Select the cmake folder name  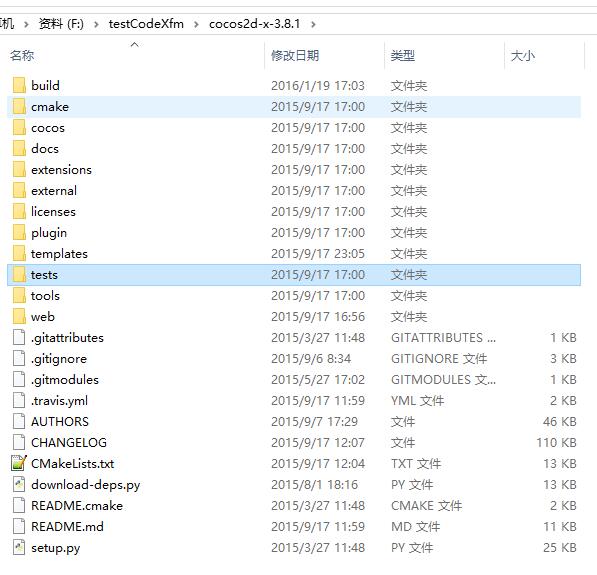point(50,107)
